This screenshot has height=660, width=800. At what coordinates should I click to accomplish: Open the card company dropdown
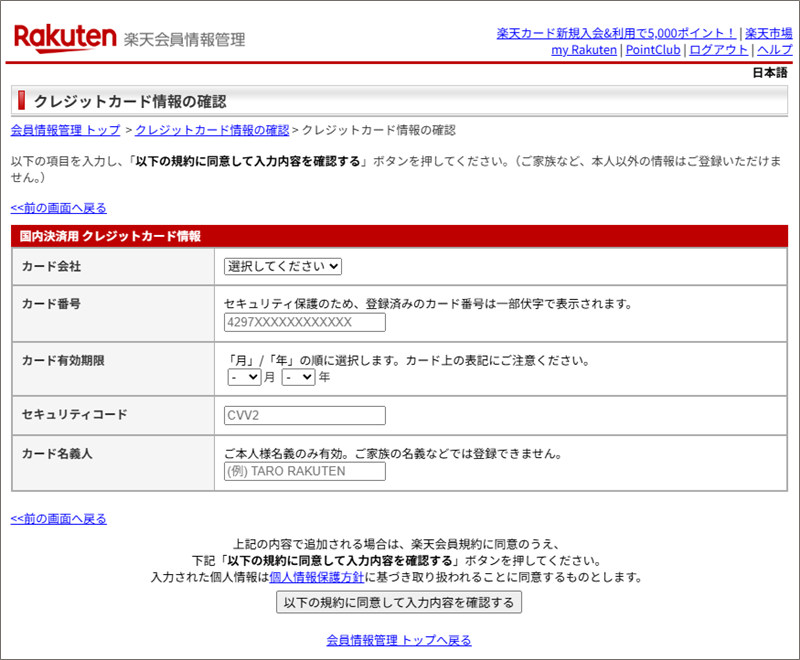pos(283,266)
